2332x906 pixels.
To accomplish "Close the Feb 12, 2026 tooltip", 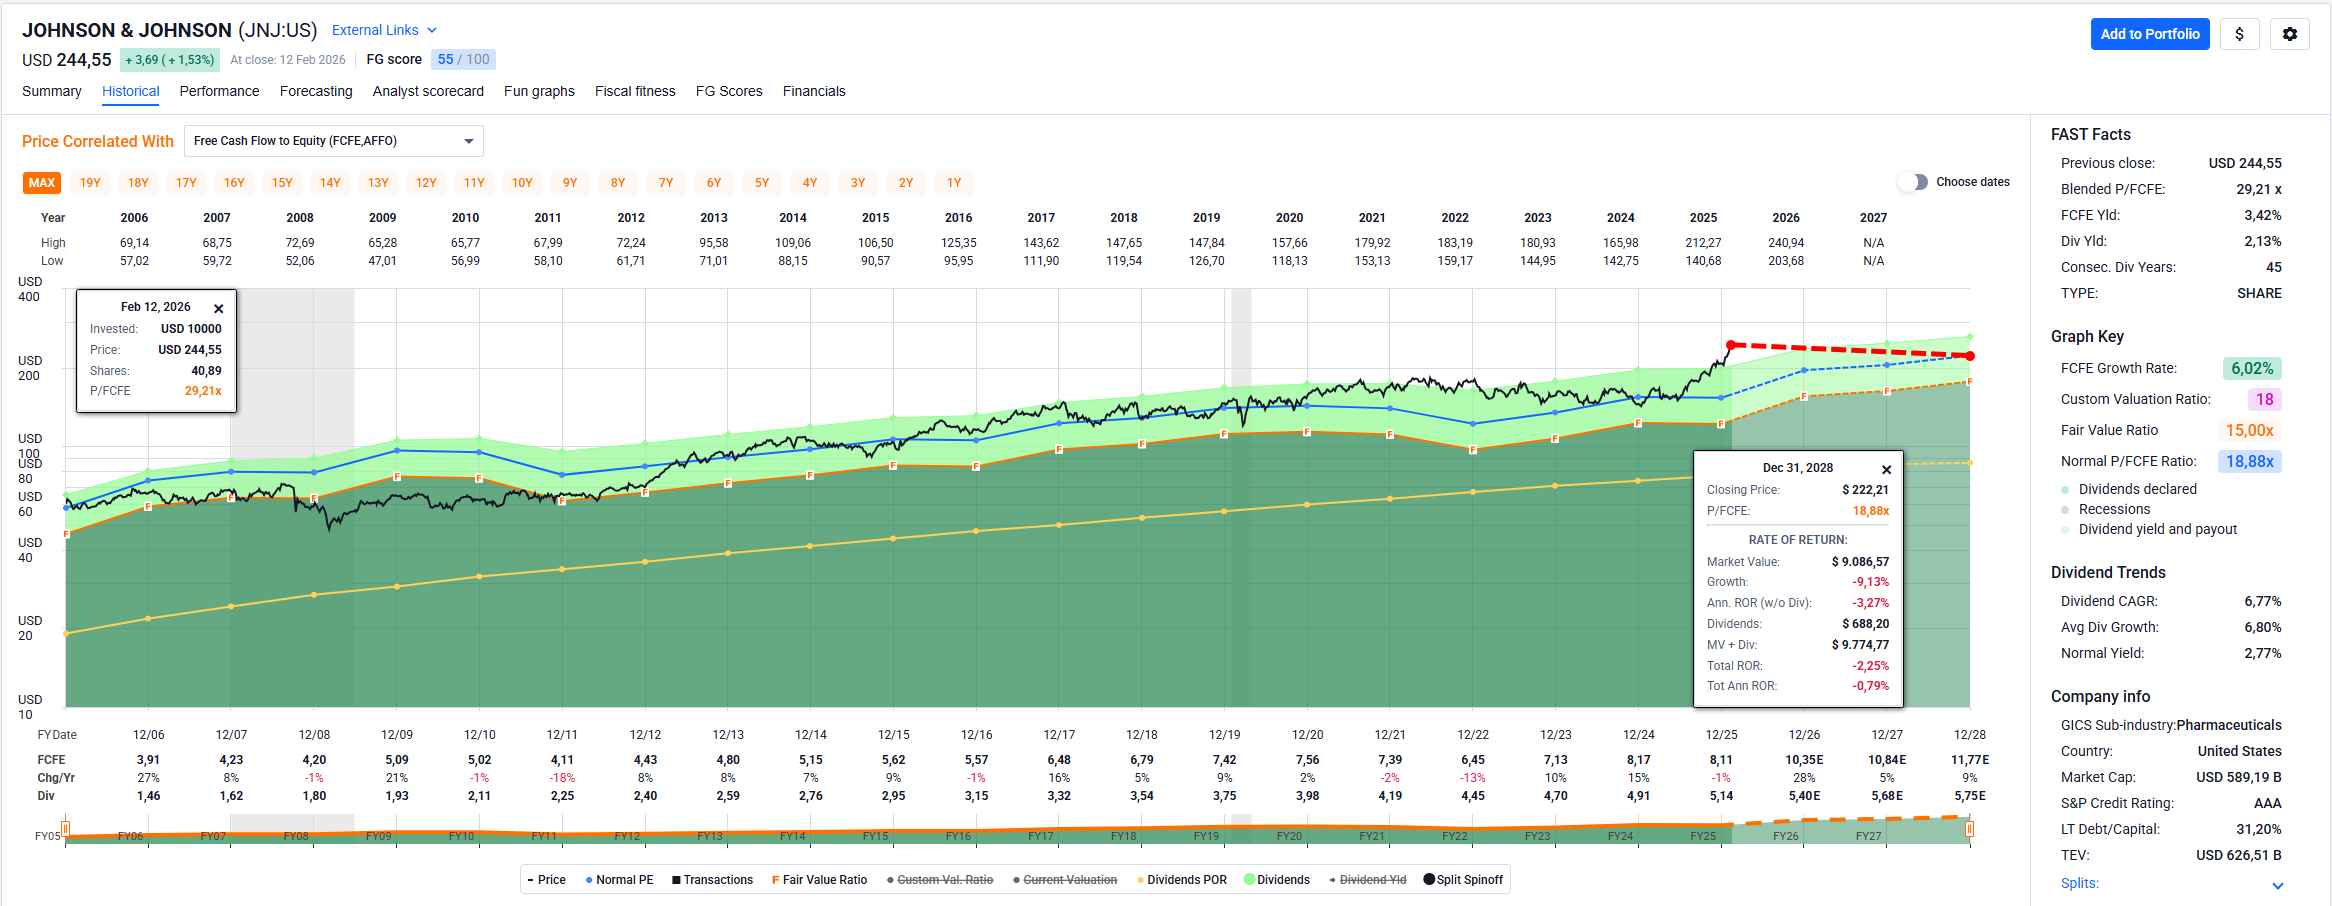I will pyautogui.click(x=219, y=308).
